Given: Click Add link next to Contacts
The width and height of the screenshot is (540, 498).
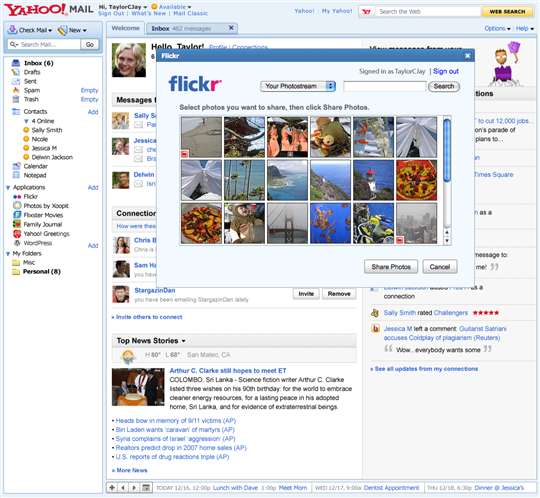Looking at the screenshot, I should [93, 112].
